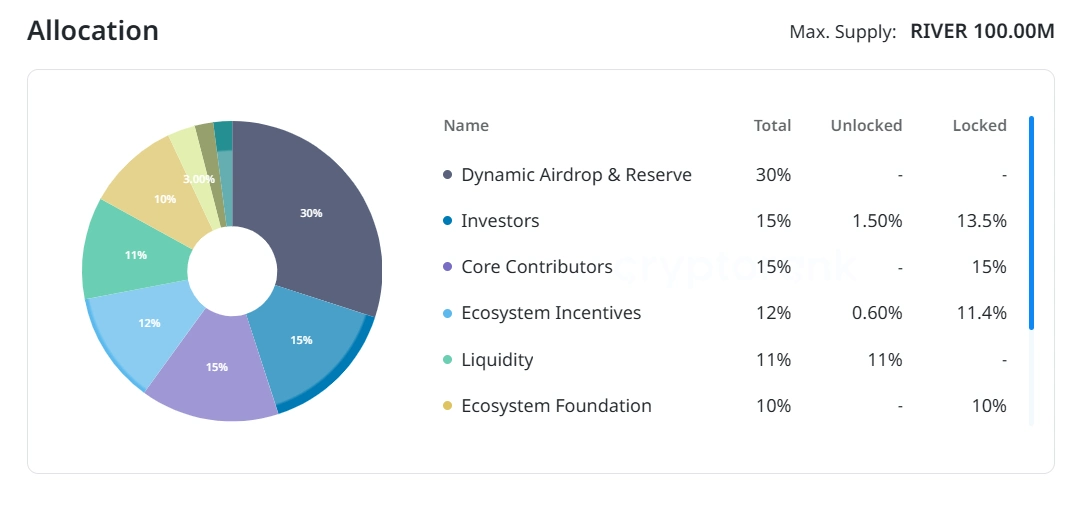Click the Total column header
This screenshot has height=512, width=1078.
click(772, 125)
